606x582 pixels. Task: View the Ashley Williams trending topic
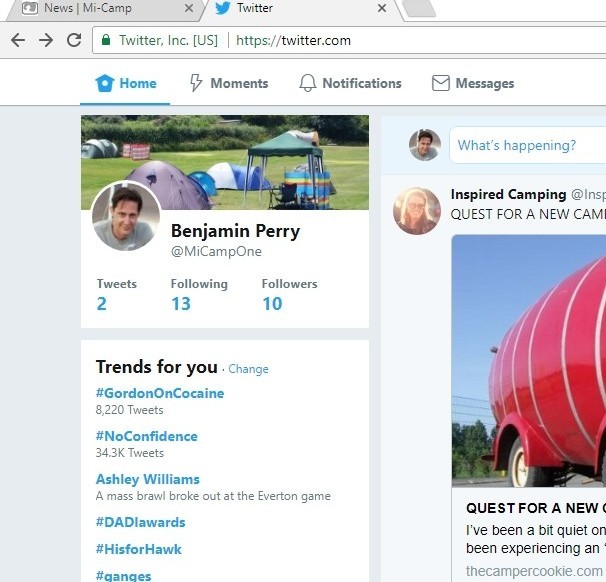[148, 479]
